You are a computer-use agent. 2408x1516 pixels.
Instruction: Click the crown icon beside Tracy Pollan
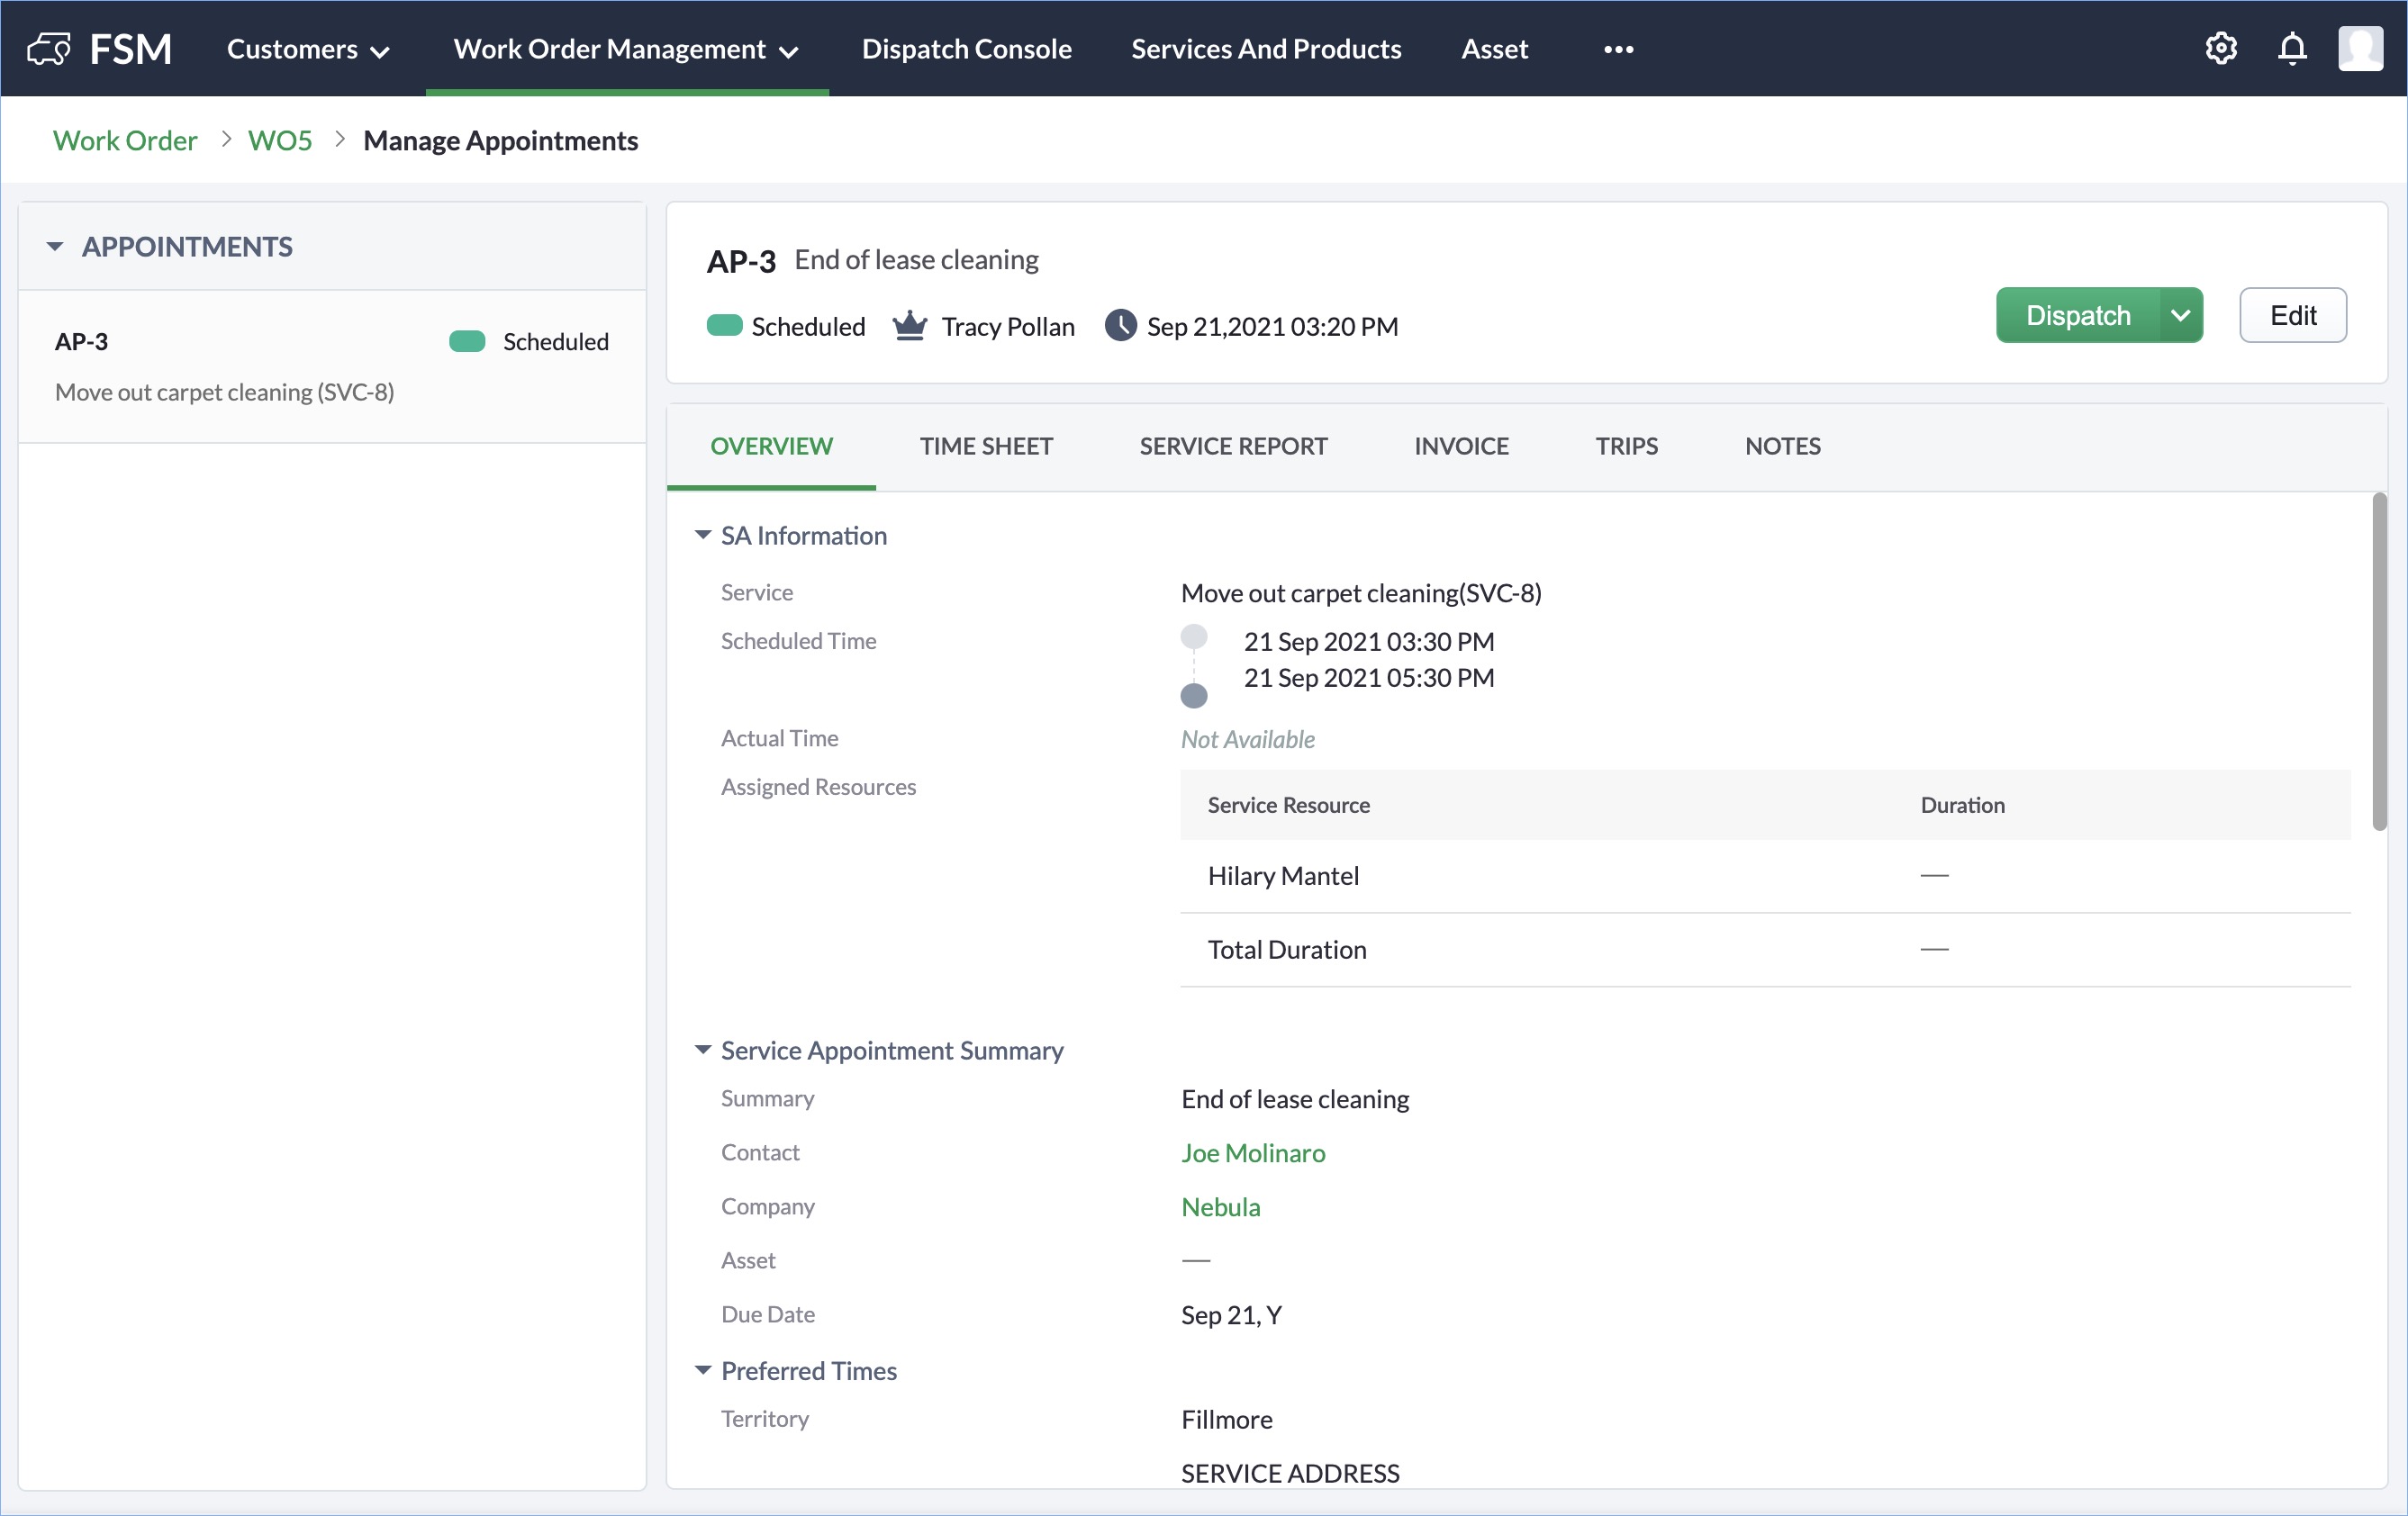coord(909,326)
